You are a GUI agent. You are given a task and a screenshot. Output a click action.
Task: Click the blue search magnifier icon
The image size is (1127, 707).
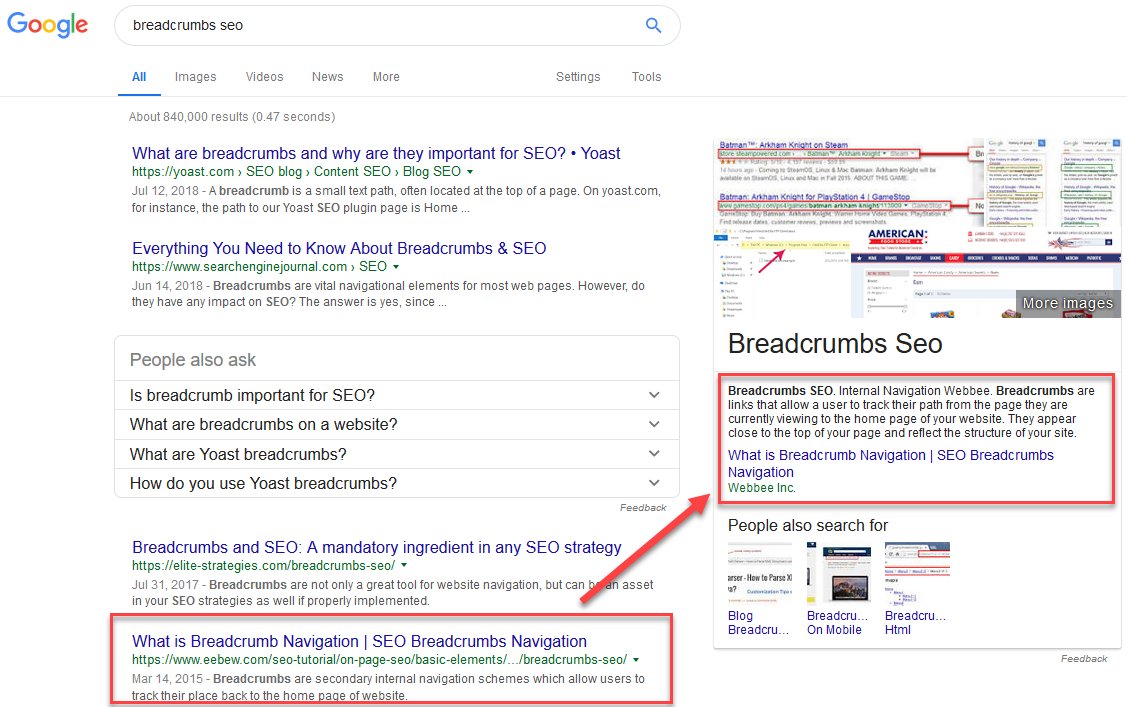(653, 25)
